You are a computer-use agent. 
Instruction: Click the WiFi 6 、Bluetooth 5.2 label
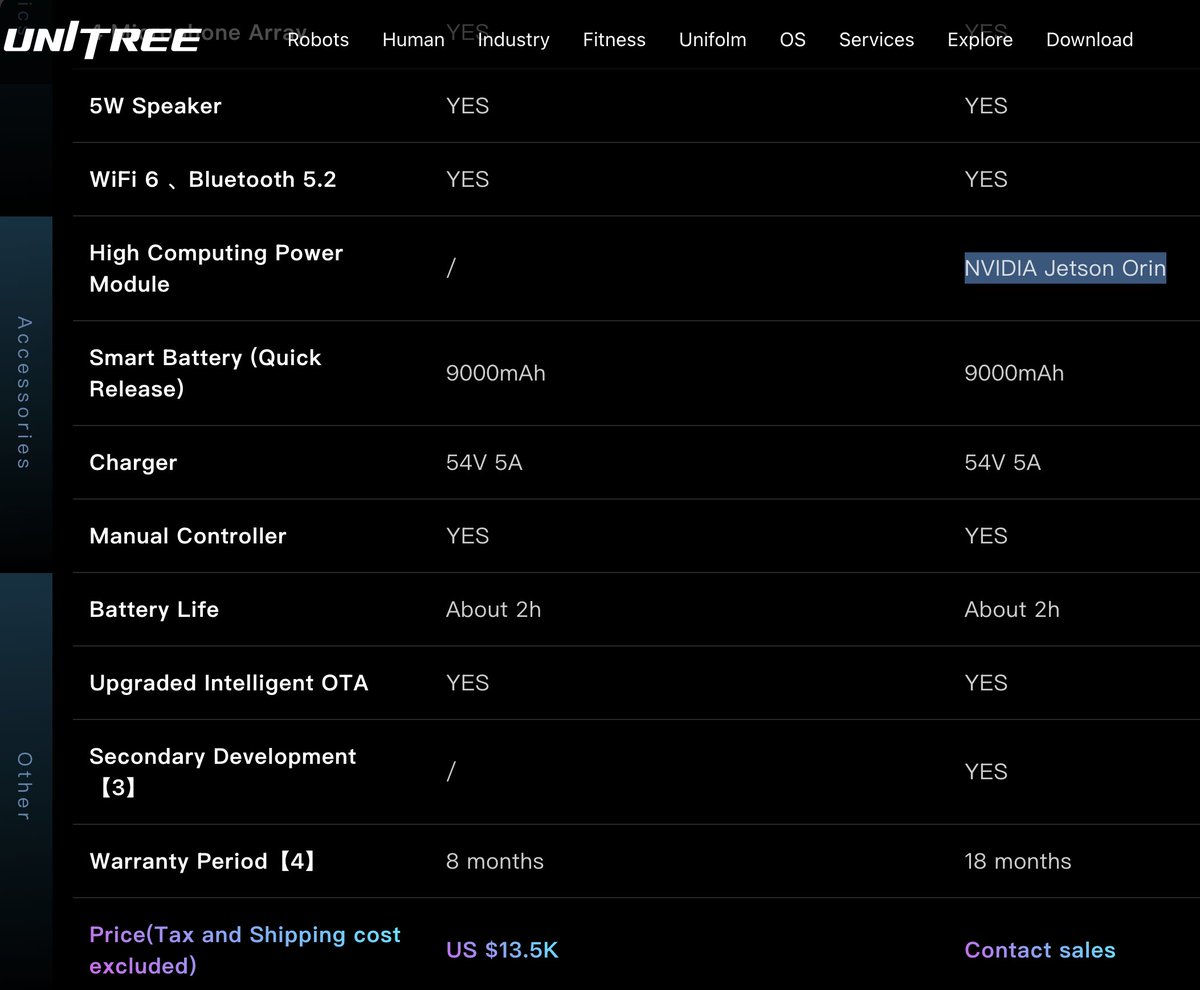tap(213, 179)
